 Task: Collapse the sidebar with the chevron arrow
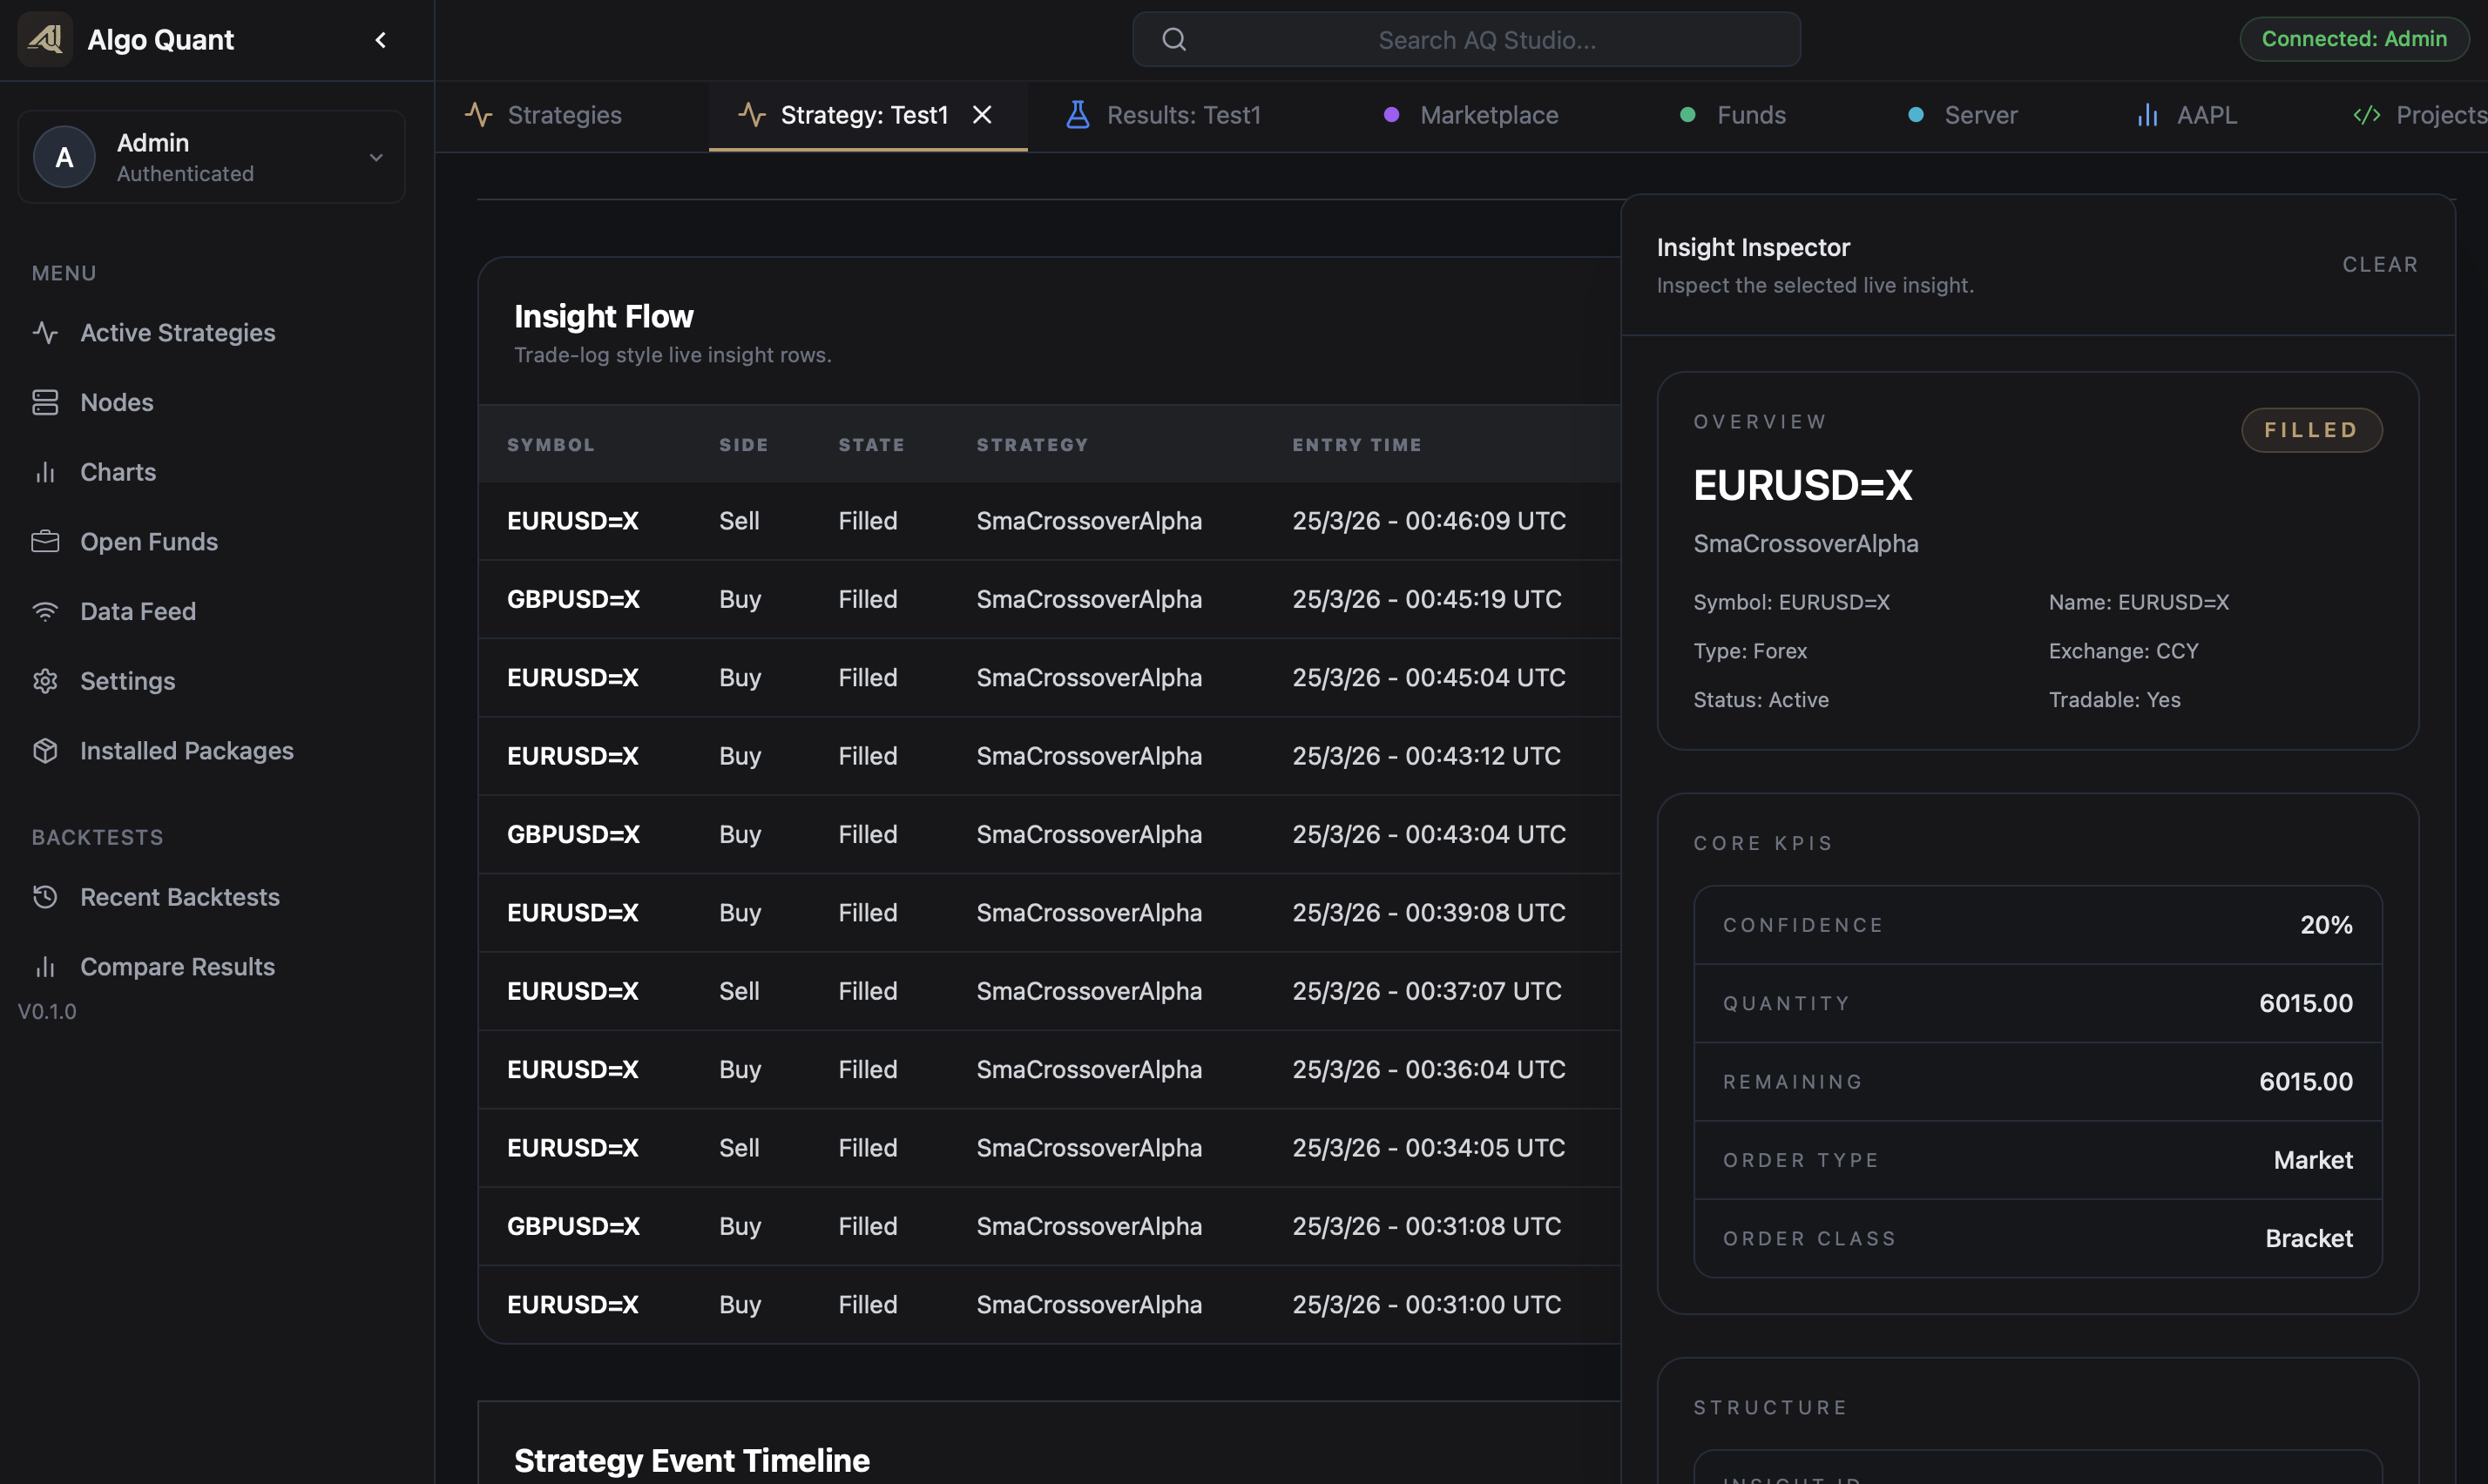coord(380,40)
